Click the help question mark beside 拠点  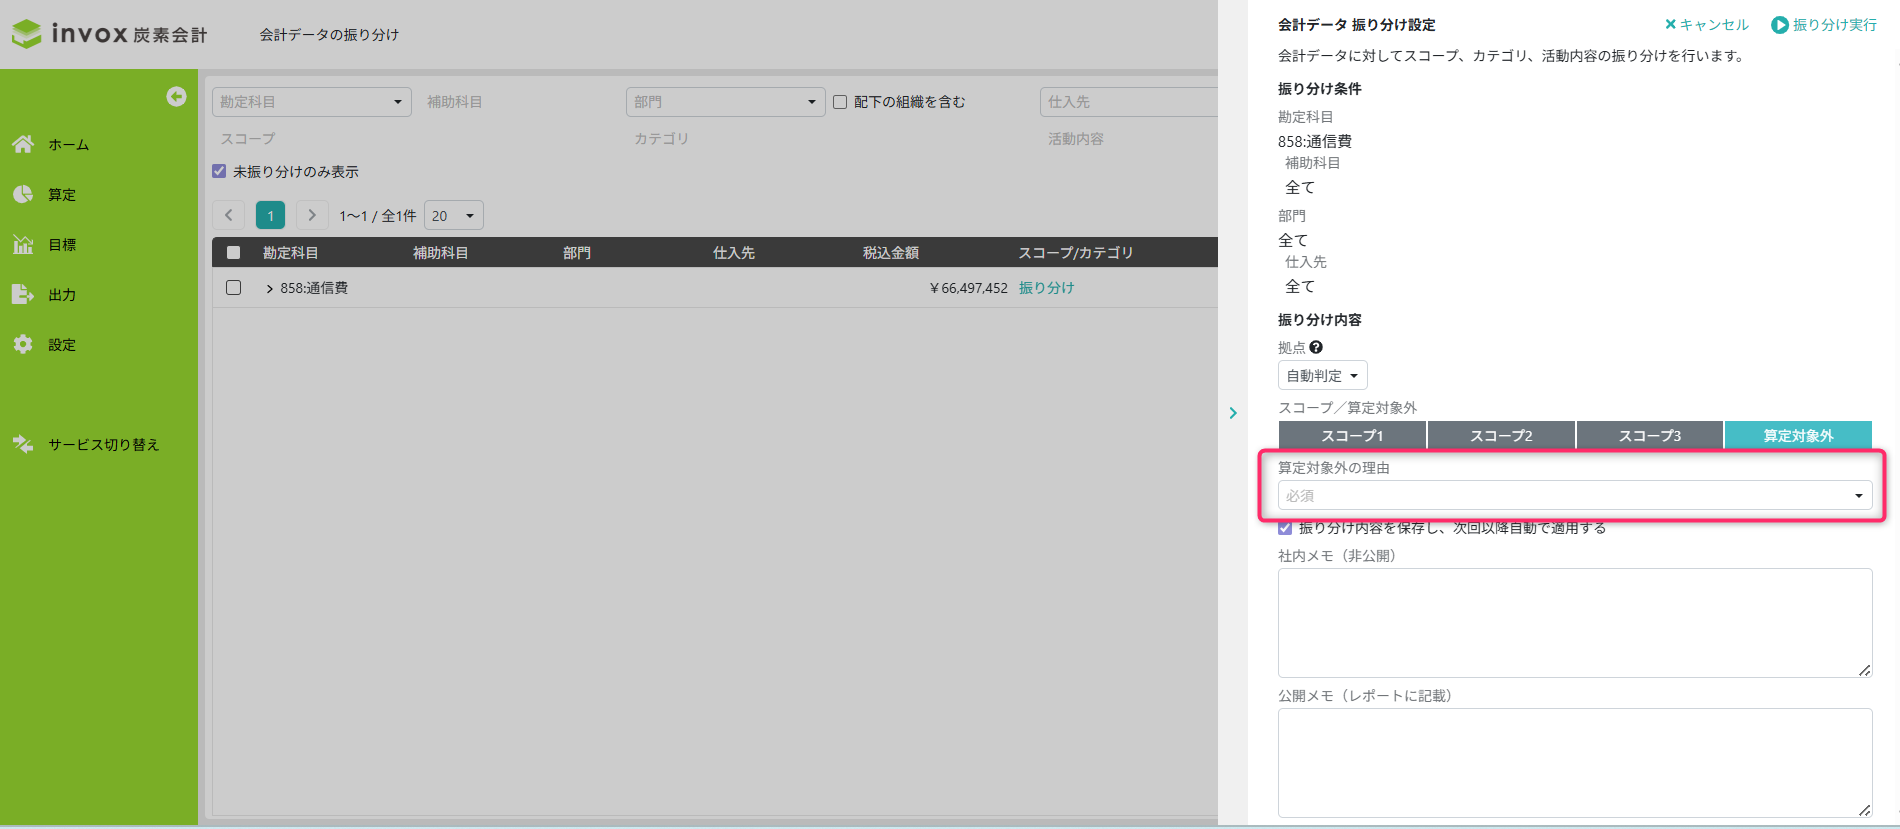[1316, 347]
